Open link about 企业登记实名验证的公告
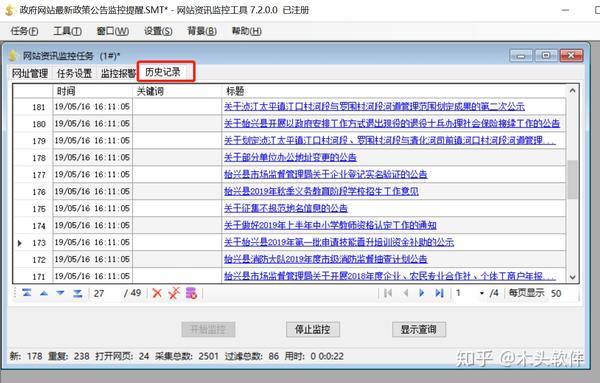Screen dimensions: 600x383 [x=326, y=174]
